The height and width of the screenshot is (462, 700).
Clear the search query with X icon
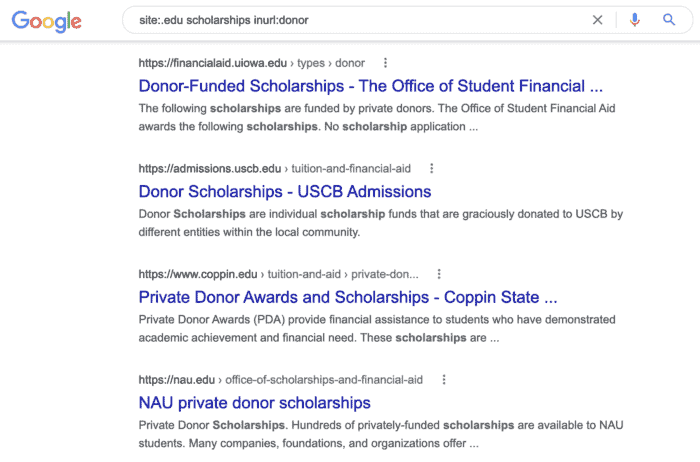pos(597,20)
